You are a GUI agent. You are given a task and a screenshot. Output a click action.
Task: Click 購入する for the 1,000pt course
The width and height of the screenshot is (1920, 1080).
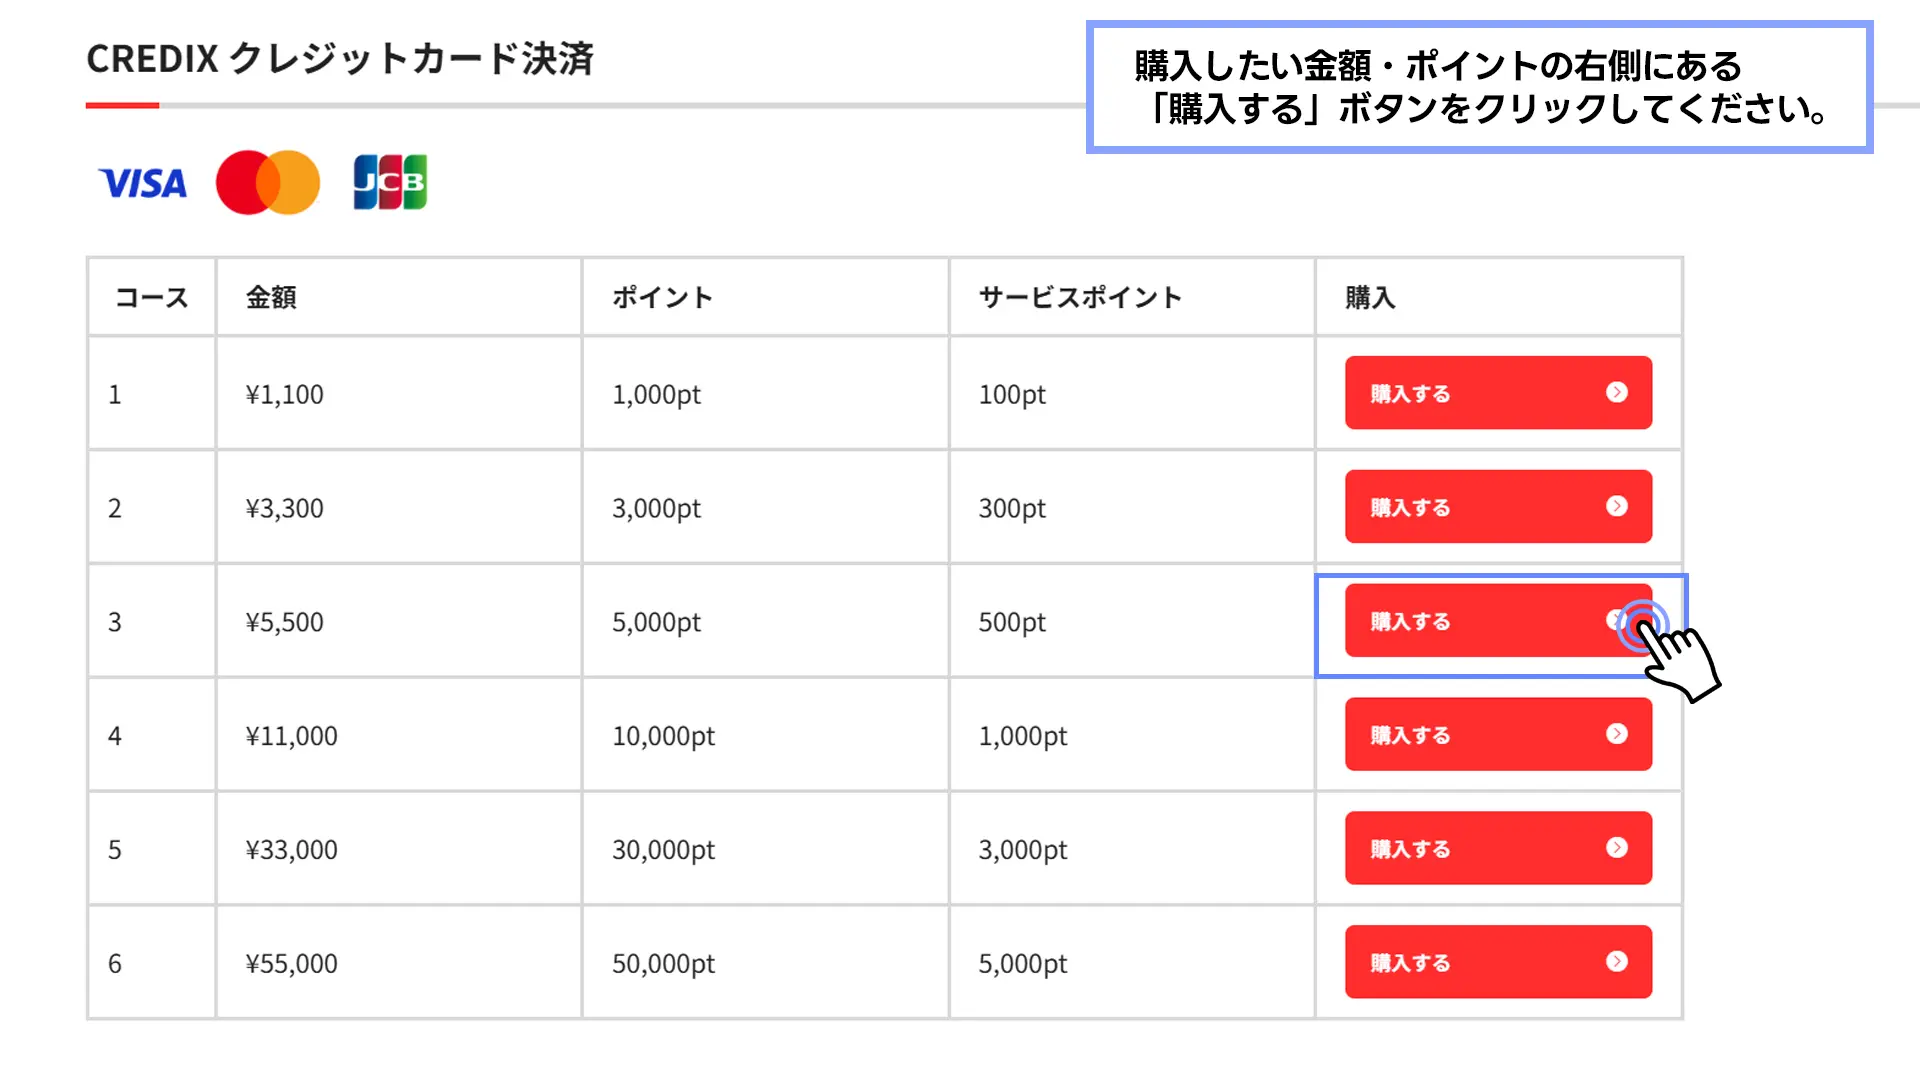point(1498,393)
